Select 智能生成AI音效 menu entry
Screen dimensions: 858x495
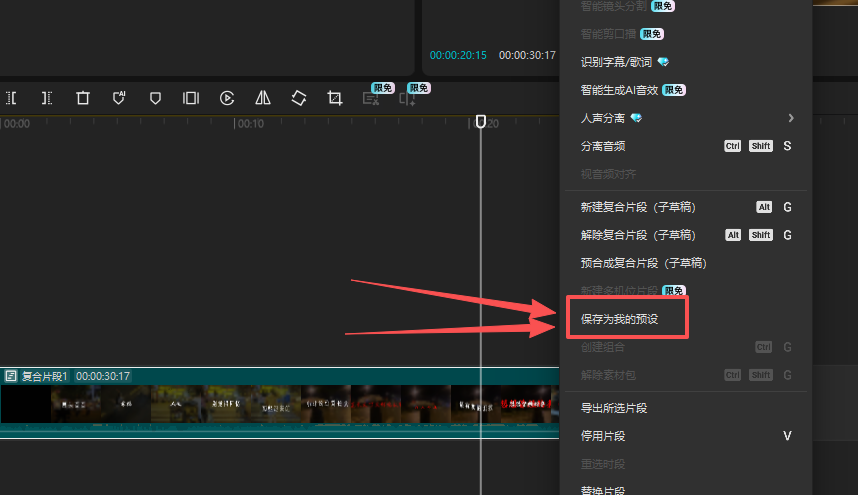(620, 90)
